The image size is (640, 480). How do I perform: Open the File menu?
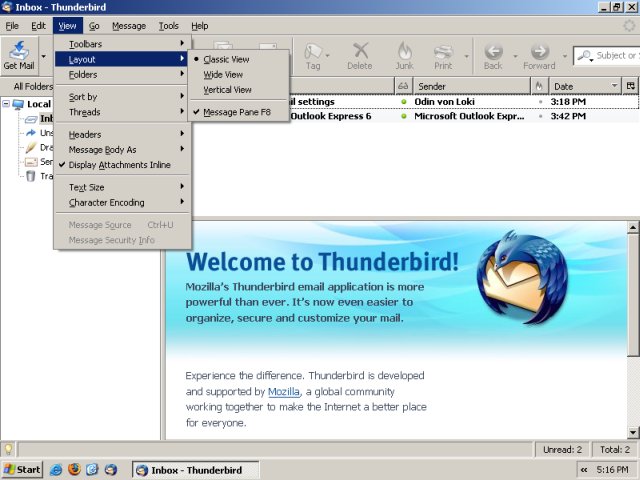tap(12, 26)
